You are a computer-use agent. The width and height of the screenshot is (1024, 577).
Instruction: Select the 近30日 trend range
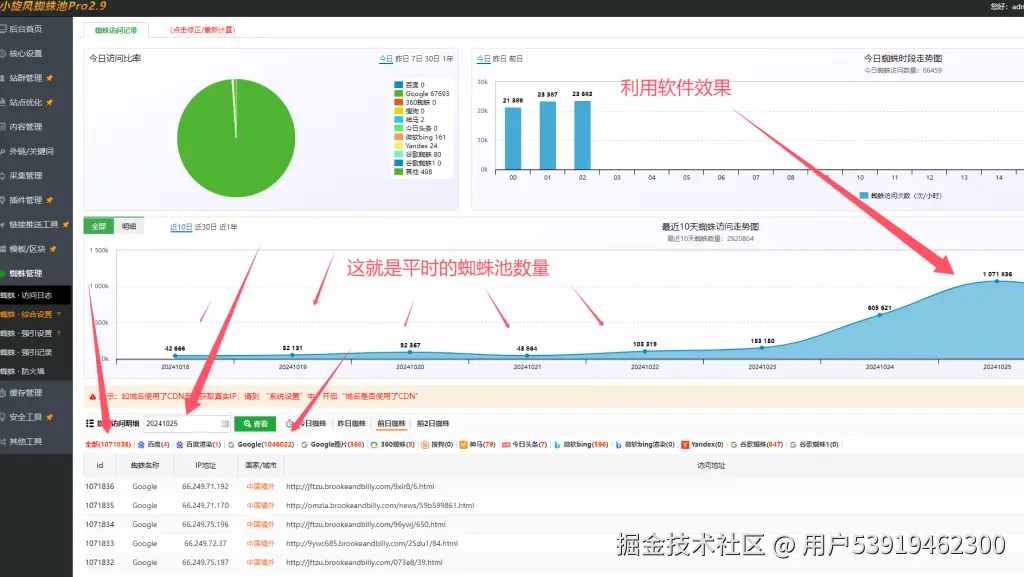[x=206, y=227]
